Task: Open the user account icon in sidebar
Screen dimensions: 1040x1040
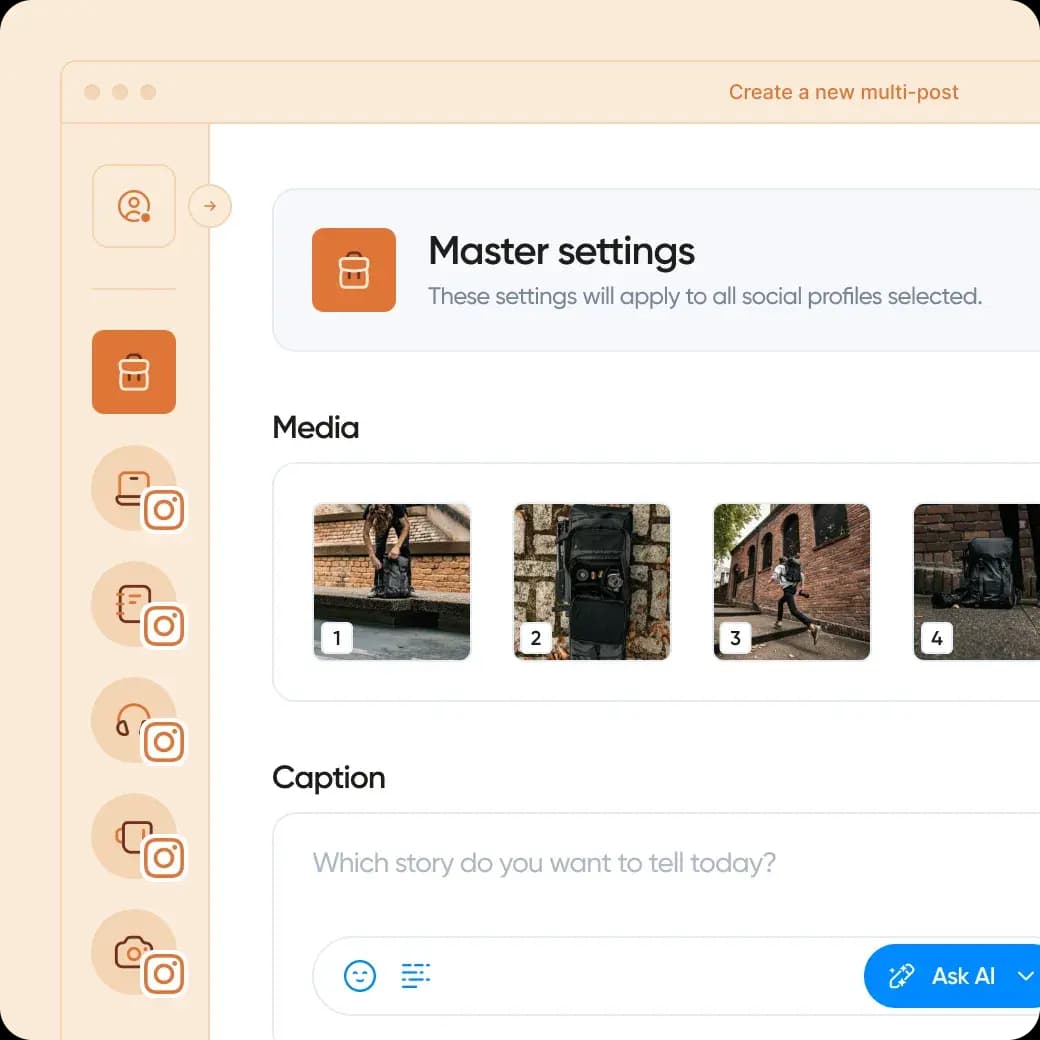Action: pyautogui.click(x=134, y=206)
